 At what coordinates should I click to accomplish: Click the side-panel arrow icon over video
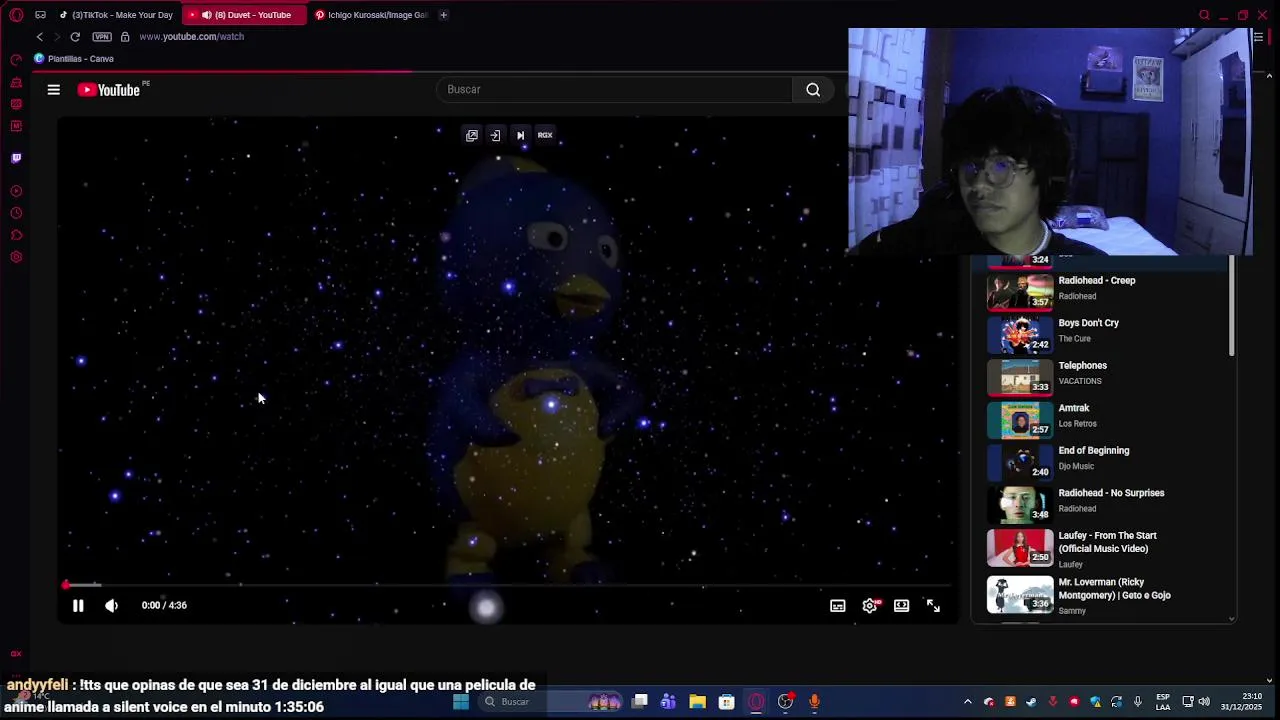pyautogui.click(x=496, y=135)
